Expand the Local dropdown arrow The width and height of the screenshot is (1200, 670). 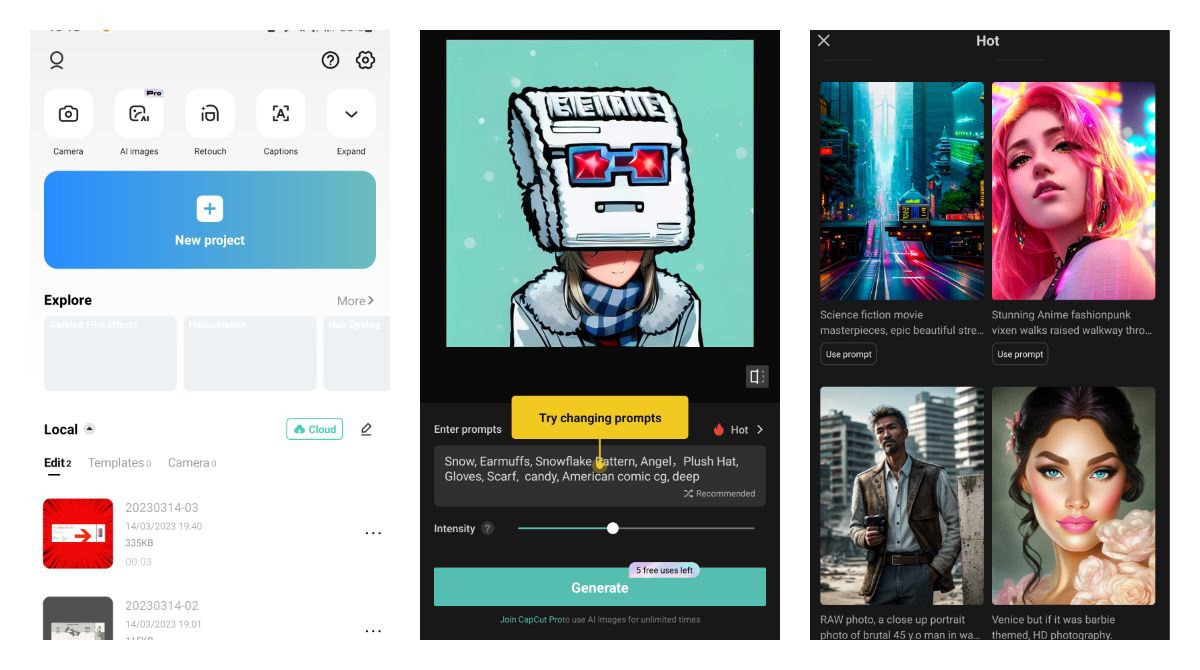[x=89, y=429]
